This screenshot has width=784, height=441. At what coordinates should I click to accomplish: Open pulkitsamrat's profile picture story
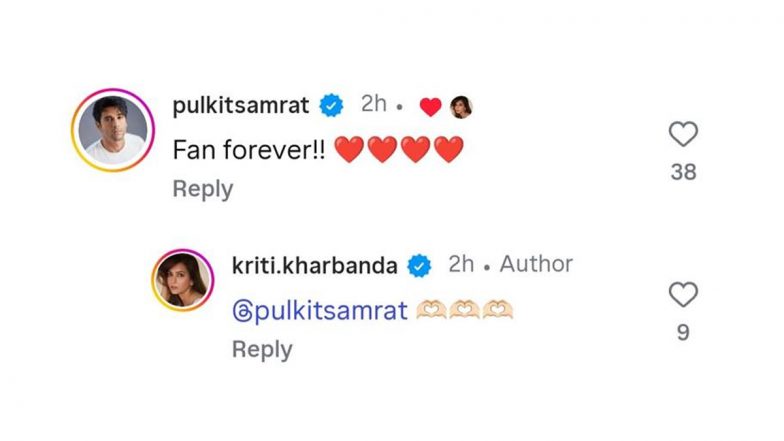click(x=113, y=130)
